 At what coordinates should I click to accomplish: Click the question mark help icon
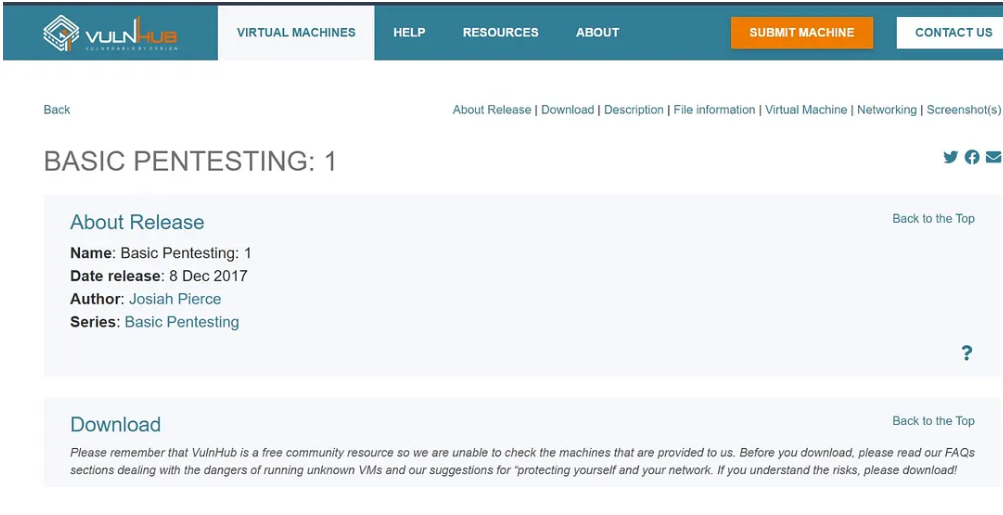[967, 353]
